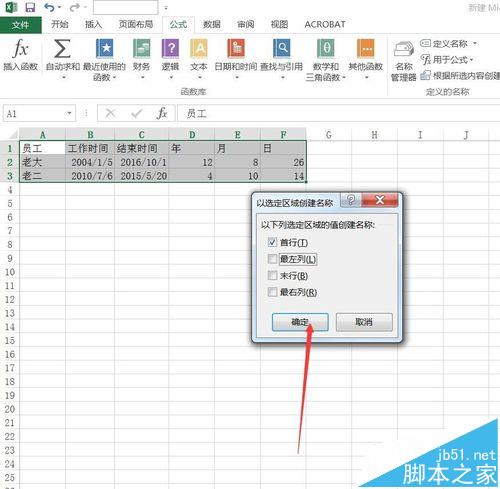500x489 pixels.
Task: Open the 查找与引用 functions icon
Action: pos(282,49)
